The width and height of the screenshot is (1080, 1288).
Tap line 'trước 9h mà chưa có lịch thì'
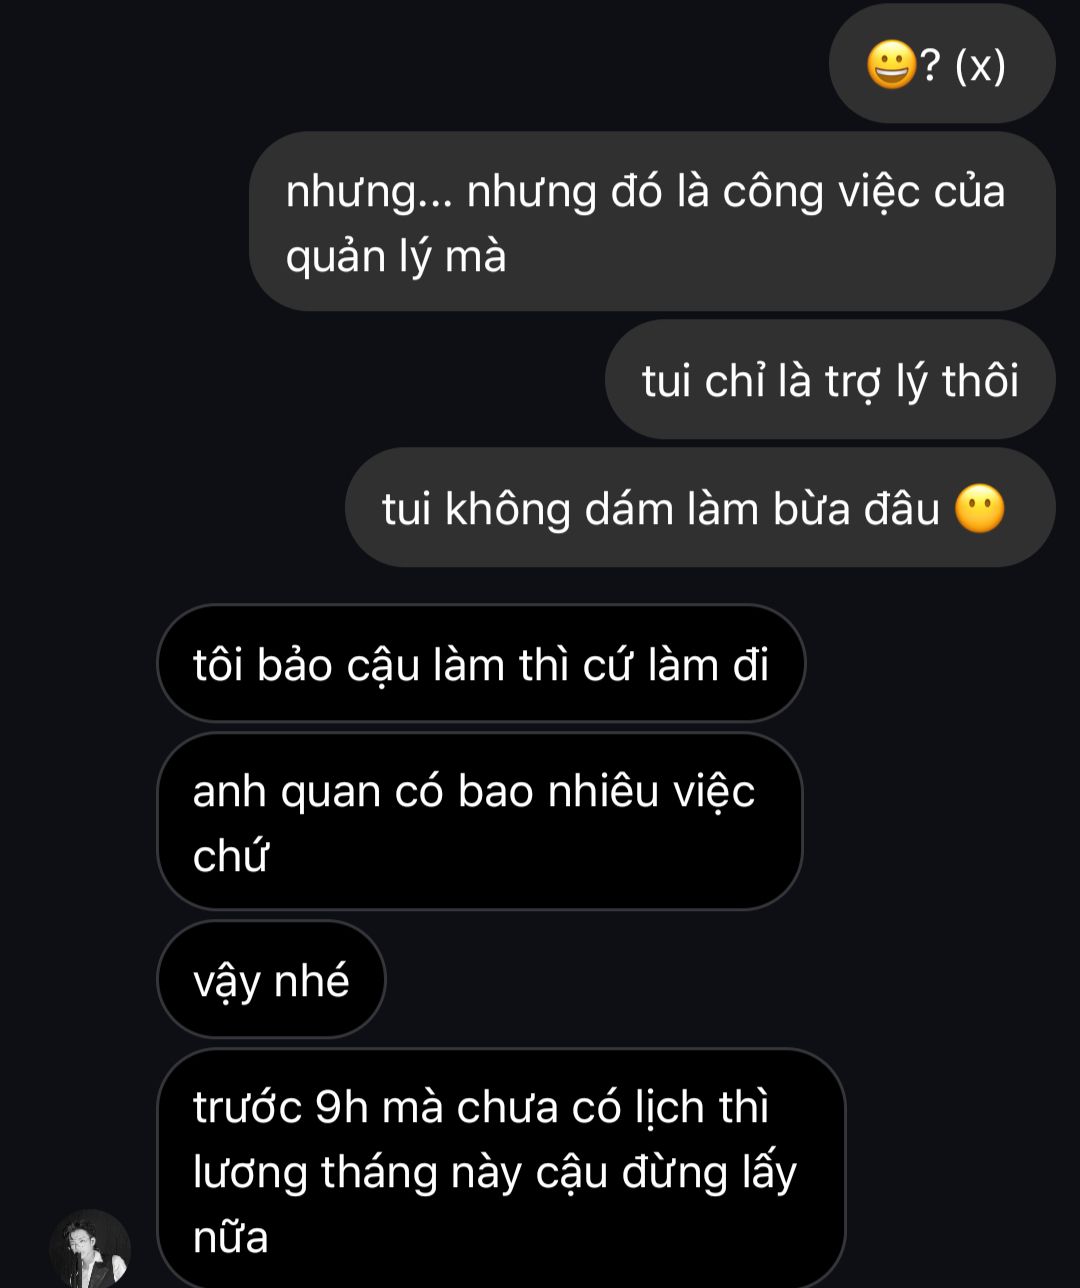(481, 1107)
